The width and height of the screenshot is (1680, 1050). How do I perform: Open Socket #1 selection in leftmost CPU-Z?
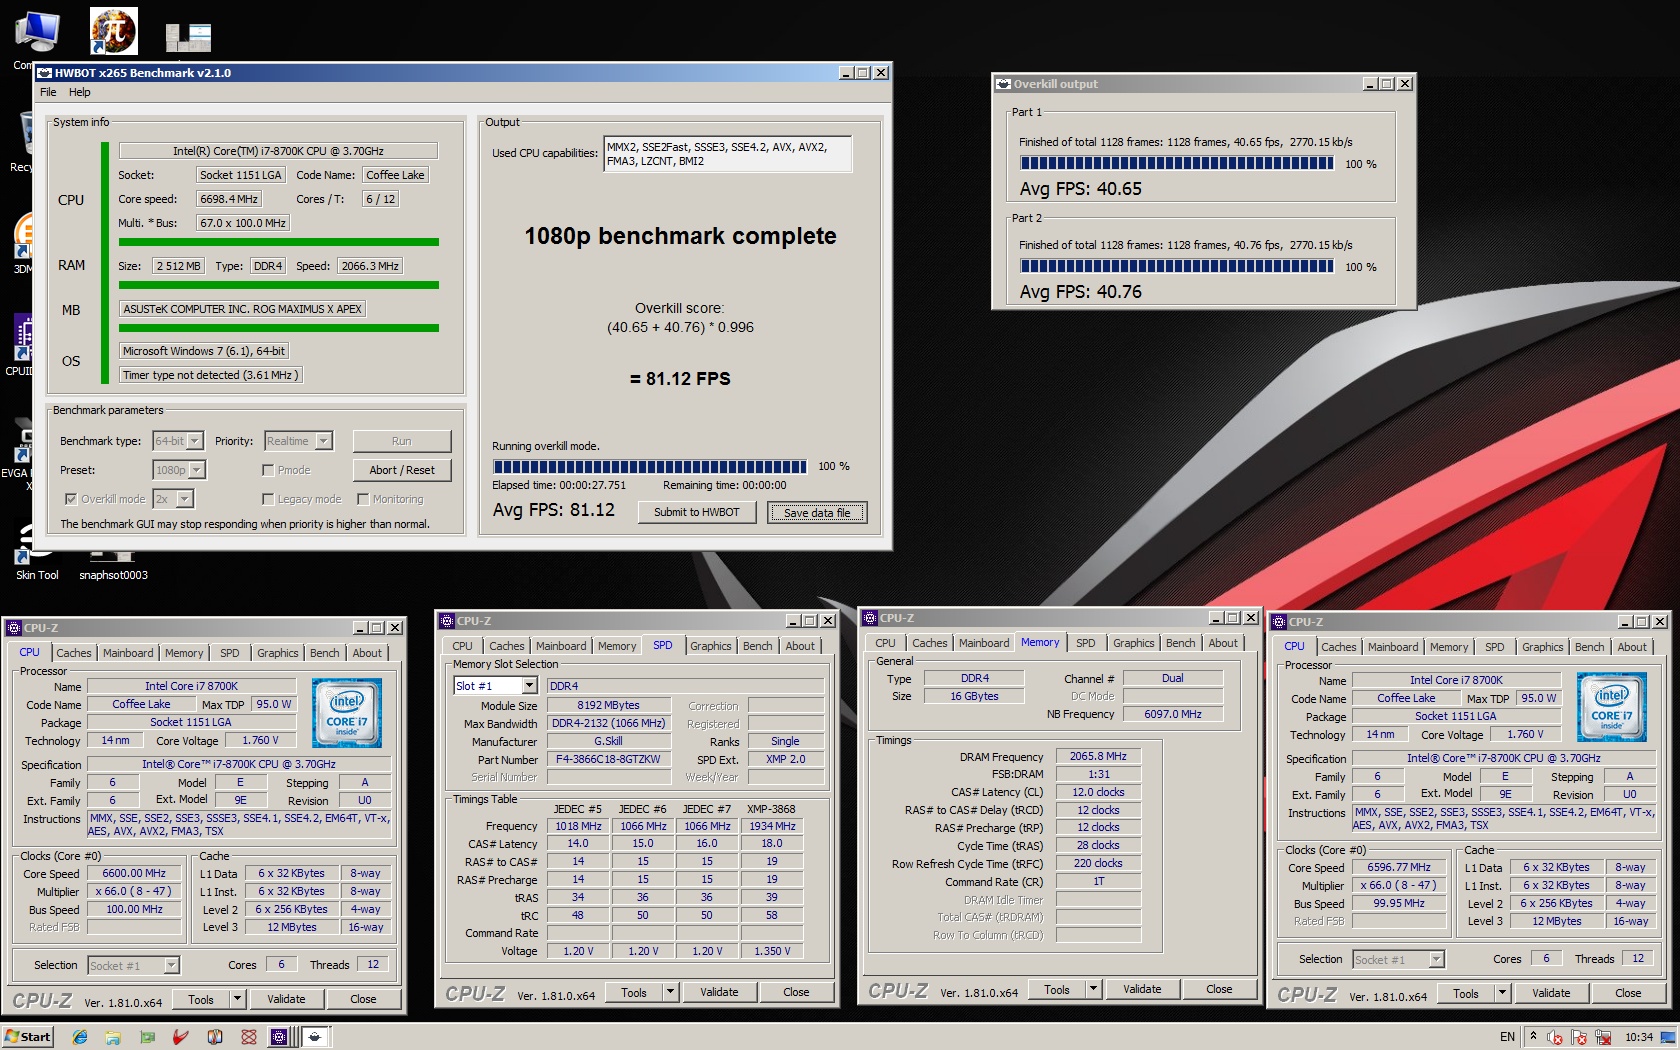(x=134, y=965)
